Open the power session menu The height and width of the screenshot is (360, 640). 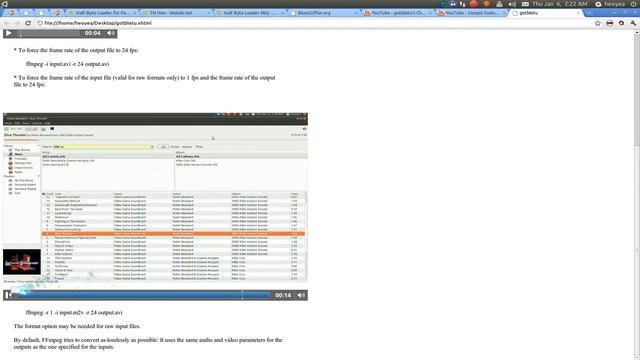pyautogui.click(x=633, y=4)
